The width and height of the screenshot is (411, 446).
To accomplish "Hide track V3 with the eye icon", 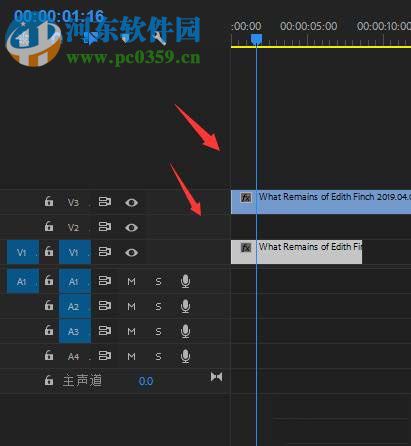I will [131, 202].
